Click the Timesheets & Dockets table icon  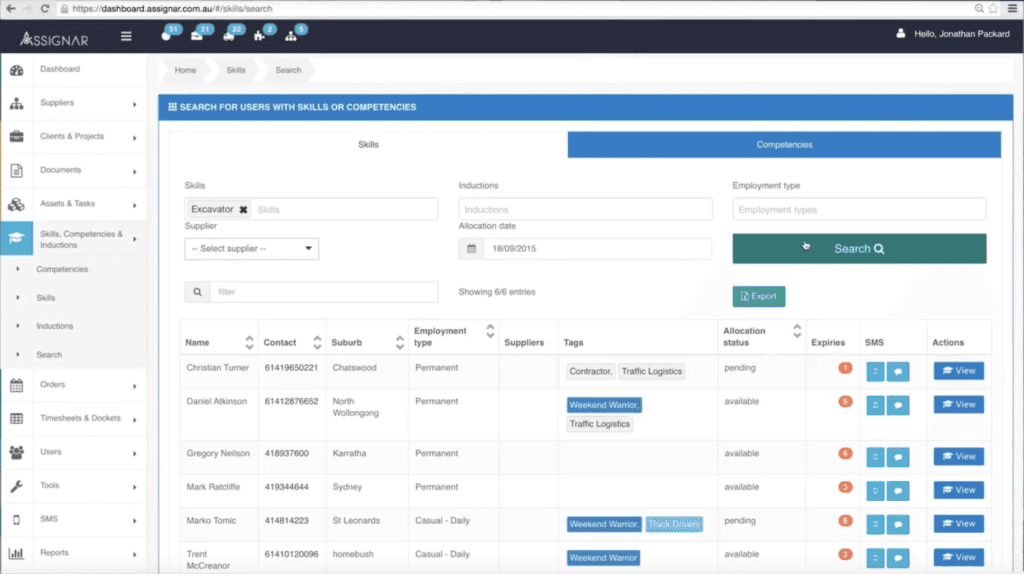[x=16, y=419]
